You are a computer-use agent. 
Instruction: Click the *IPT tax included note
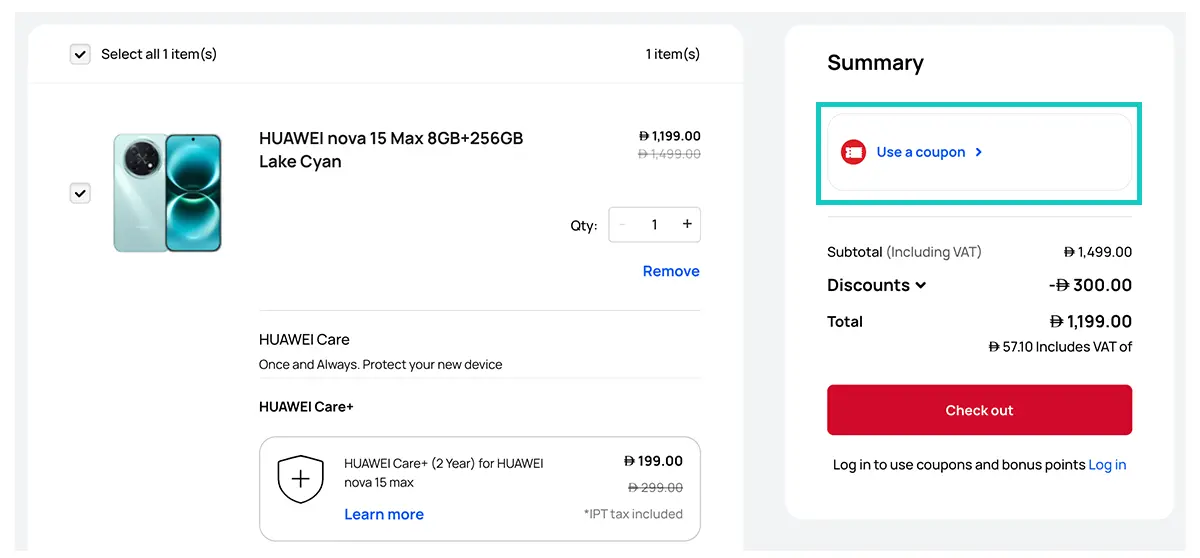coord(633,514)
